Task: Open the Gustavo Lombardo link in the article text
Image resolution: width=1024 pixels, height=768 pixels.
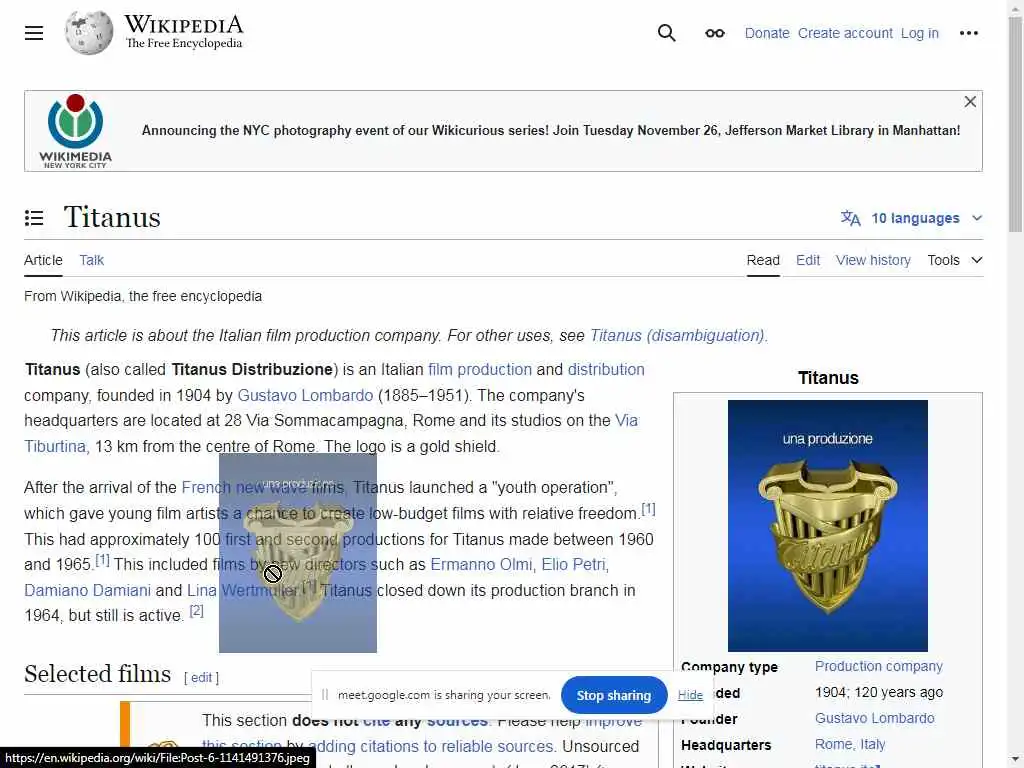Action: [x=305, y=396]
